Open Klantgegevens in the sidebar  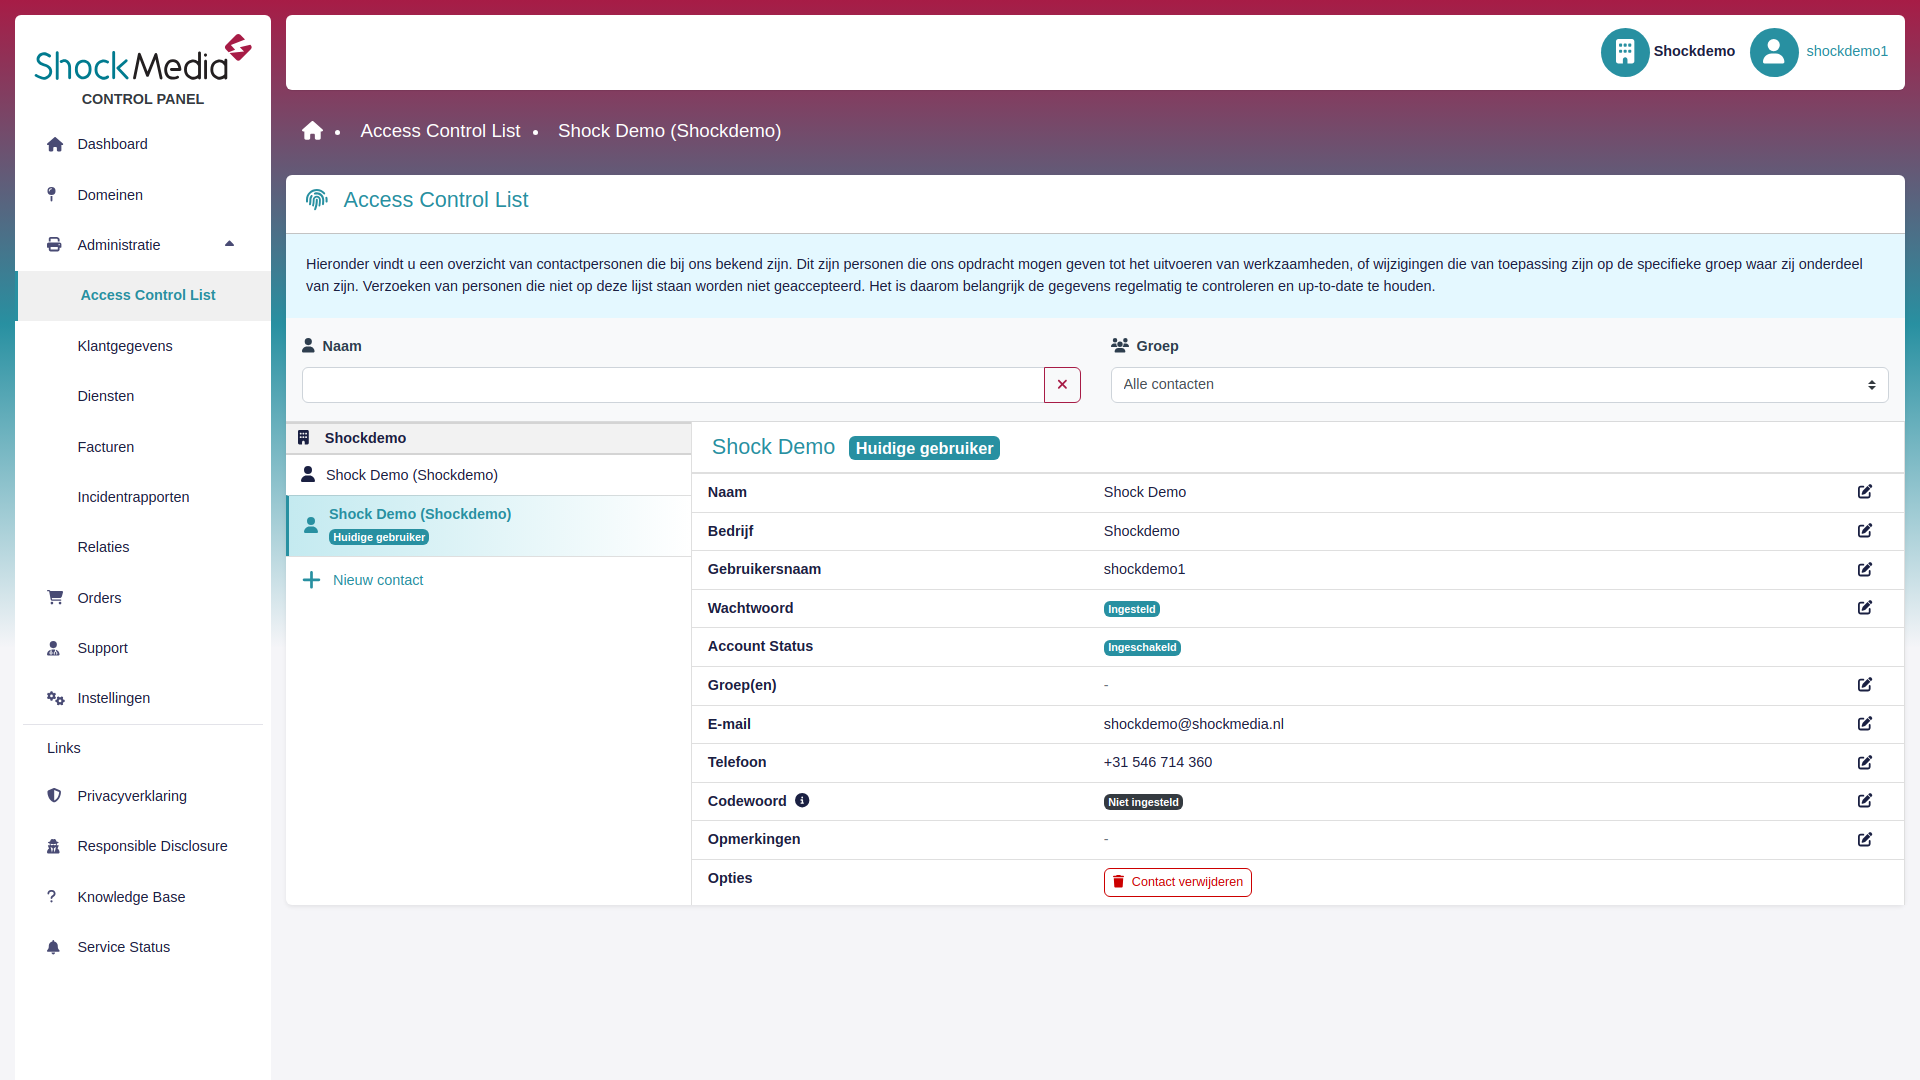(125, 346)
